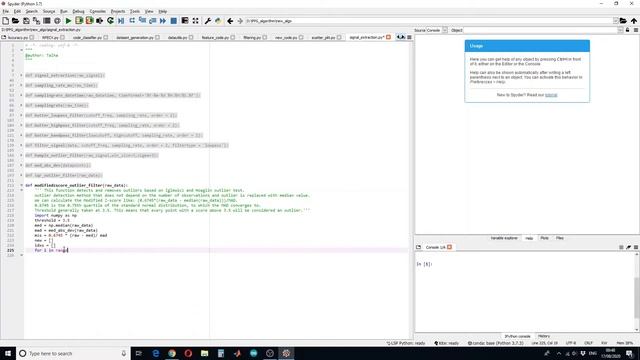
Task: Click conda base Python 3.7.3 status entry
Action: coord(496,343)
